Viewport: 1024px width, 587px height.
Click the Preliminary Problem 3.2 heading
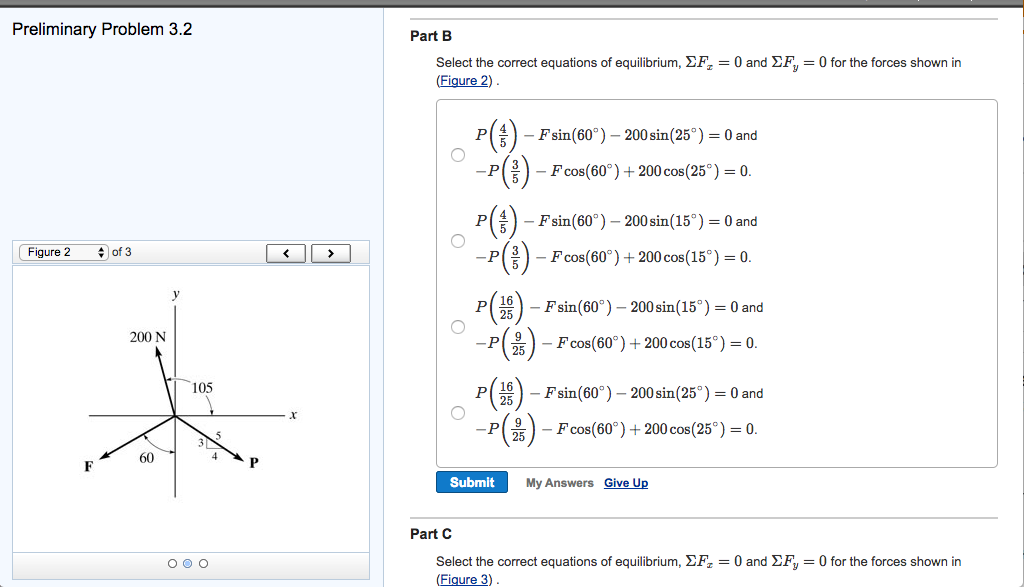point(98,29)
